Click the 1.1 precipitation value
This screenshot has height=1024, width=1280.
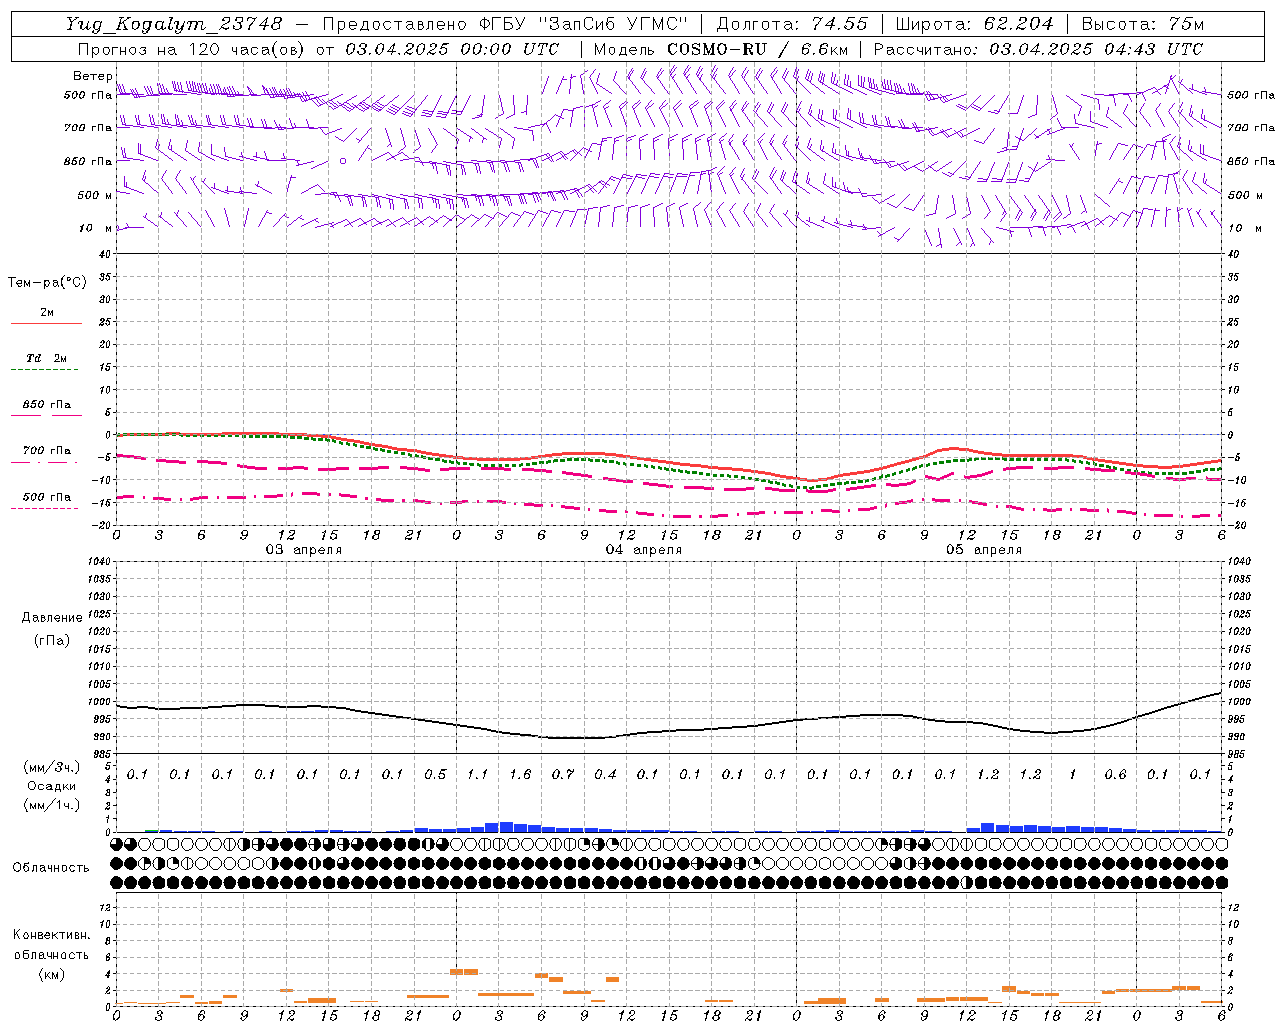tap(478, 774)
